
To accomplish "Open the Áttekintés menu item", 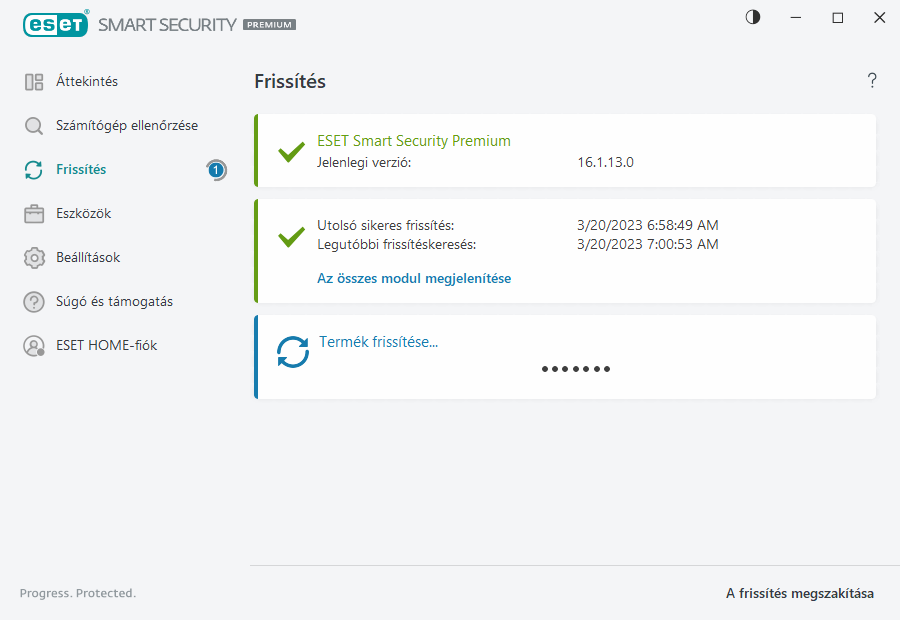I will [87, 82].
